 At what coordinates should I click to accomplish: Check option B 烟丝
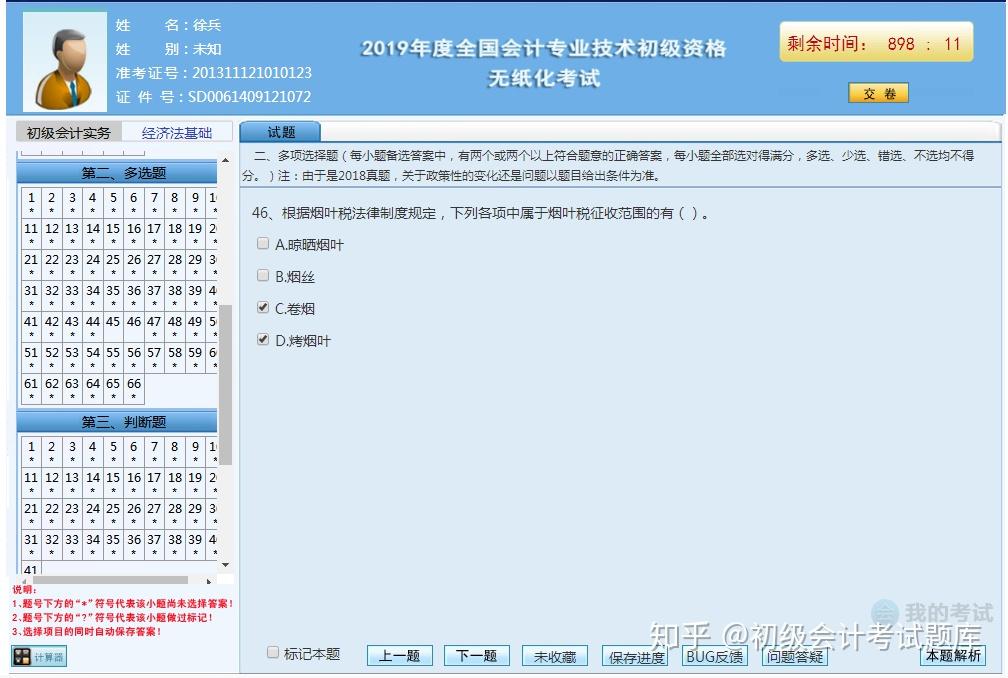[x=262, y=276]
